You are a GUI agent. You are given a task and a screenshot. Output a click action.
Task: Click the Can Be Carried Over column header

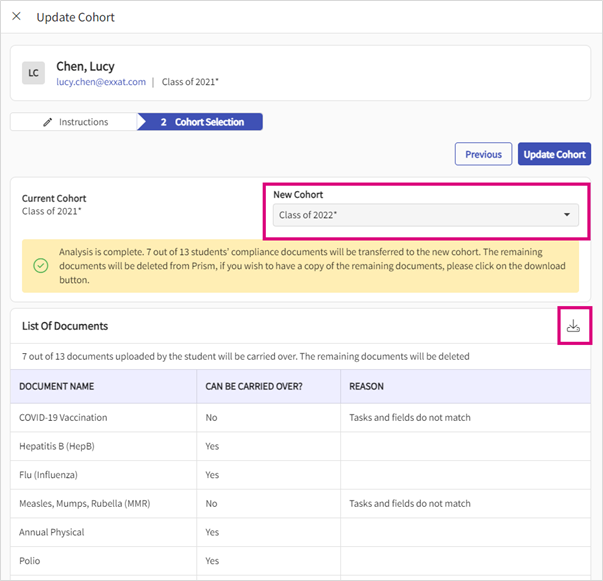coord(255,386)
